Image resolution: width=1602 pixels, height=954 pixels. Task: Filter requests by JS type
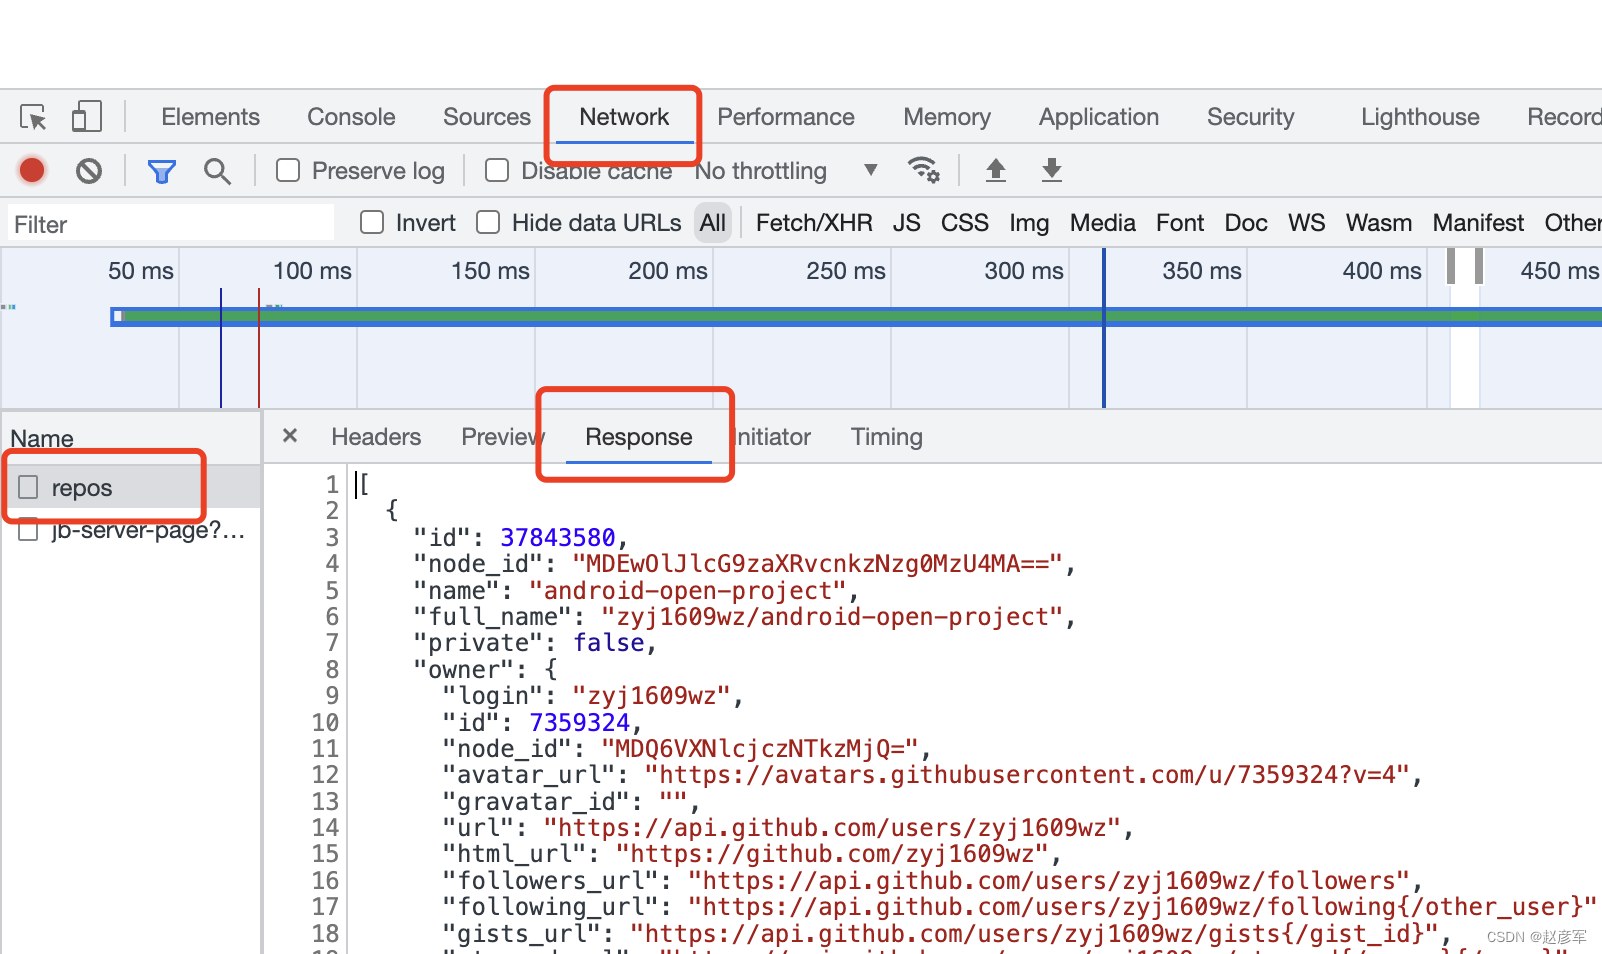coord(907,223)
